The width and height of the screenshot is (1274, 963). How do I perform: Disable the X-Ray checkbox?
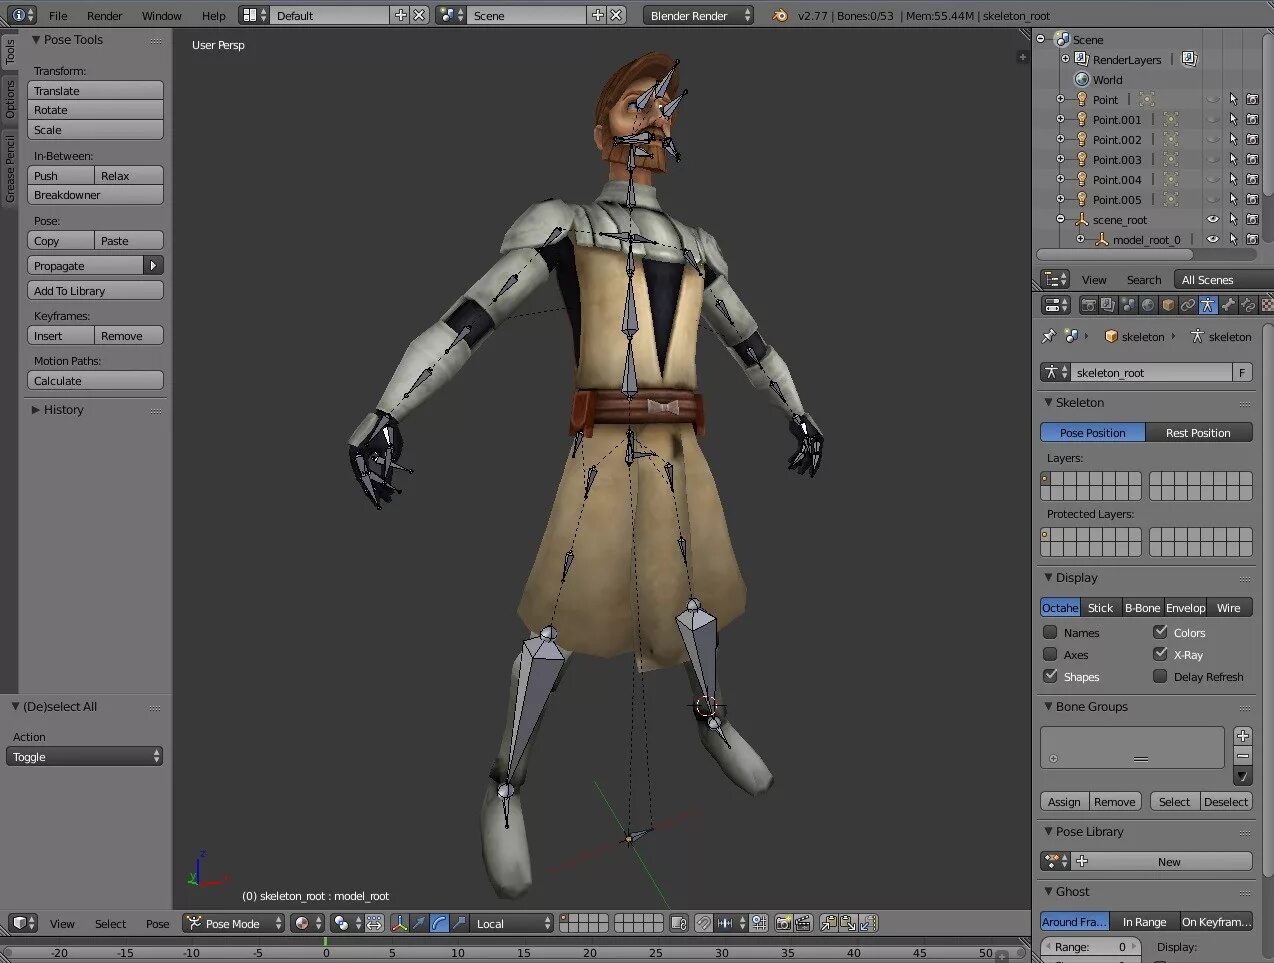coord(1160,654)
